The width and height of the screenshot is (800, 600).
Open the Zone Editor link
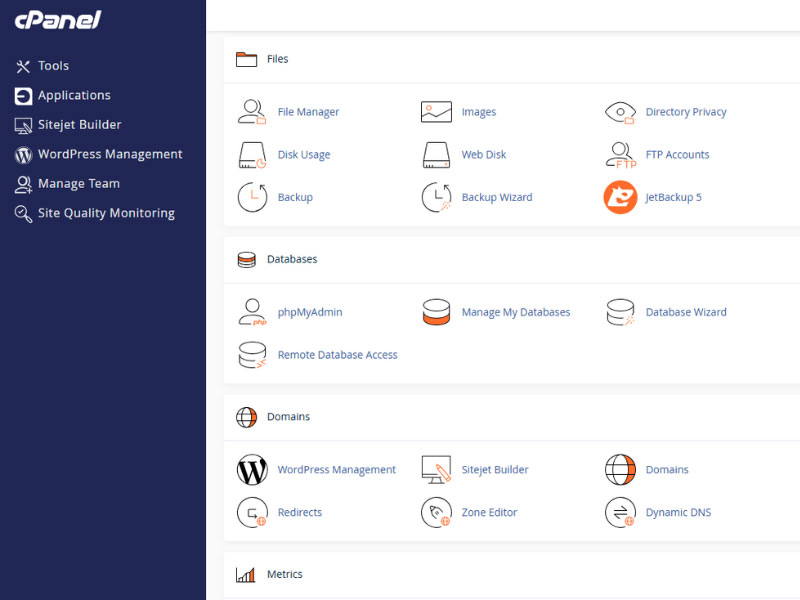[489, 512]
